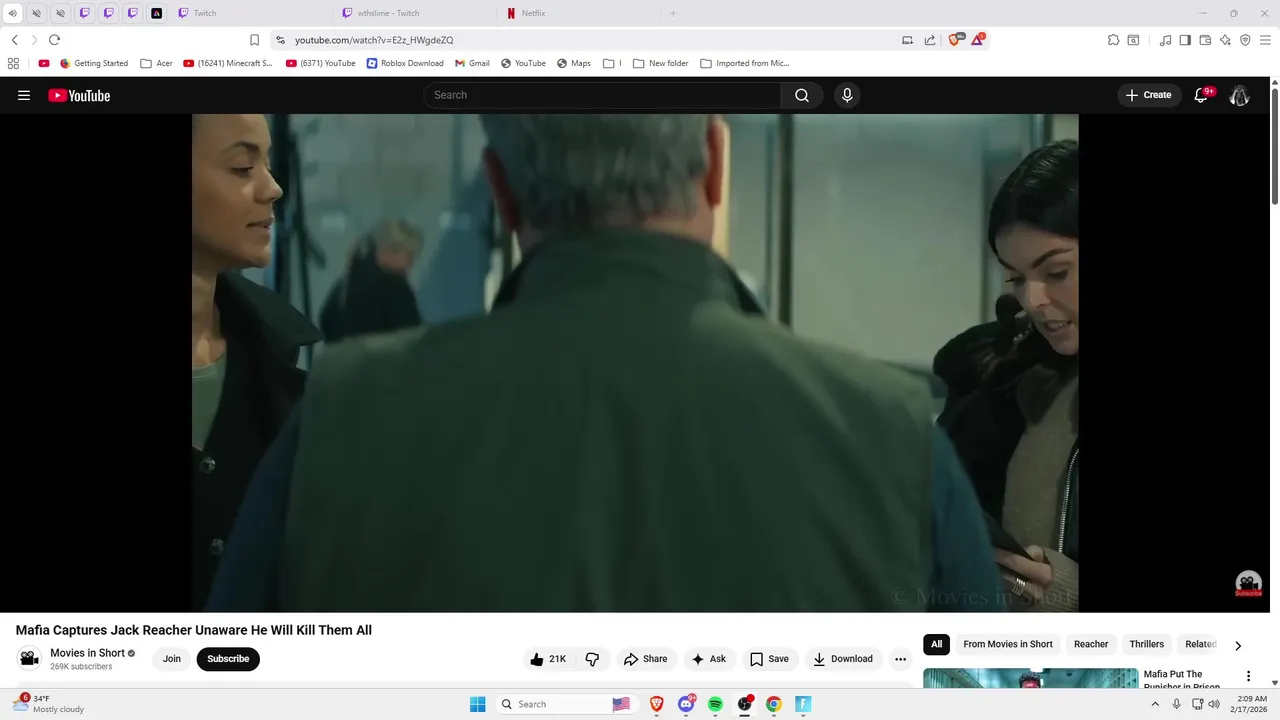Click the cast/install icon in address bar
Screen dimensions: 1280x720
pos(907,40)
